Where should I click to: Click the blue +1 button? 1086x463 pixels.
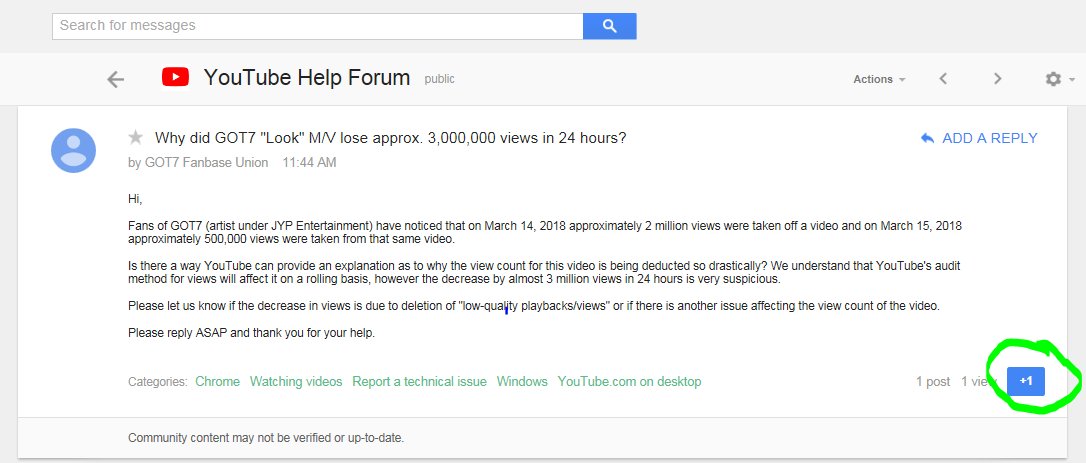click(x=1026, y=381)
